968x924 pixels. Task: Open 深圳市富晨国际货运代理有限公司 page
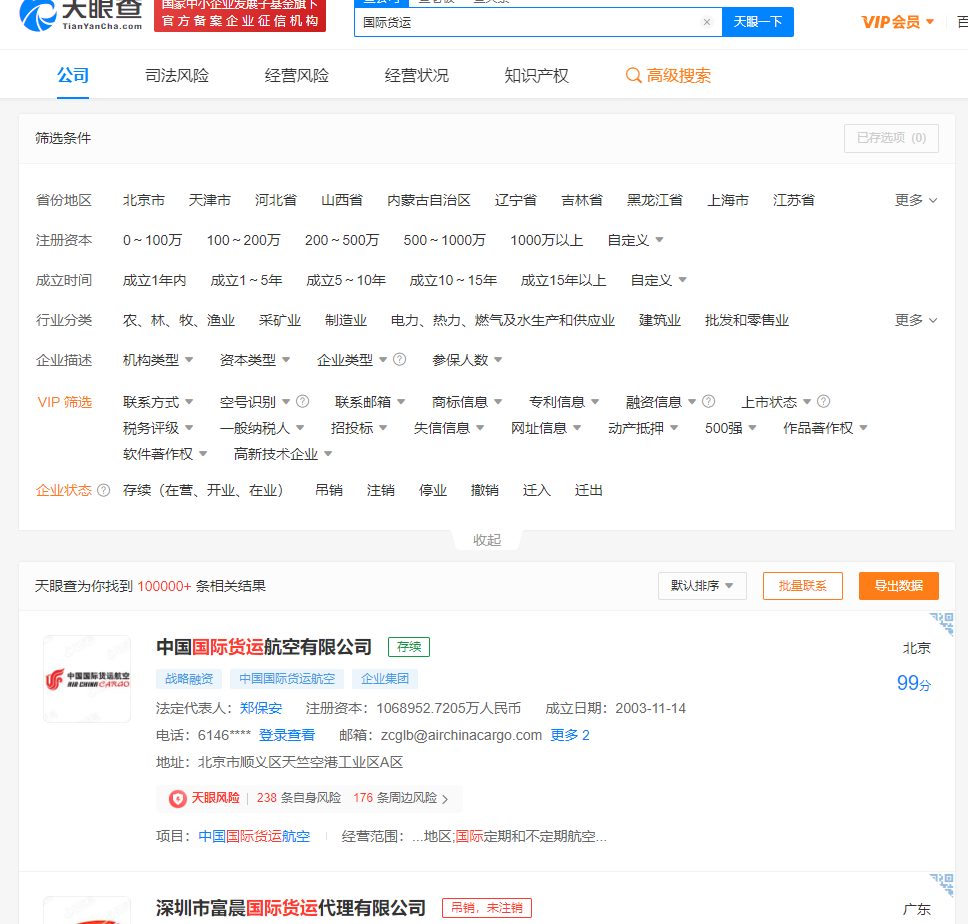pyautogui.click(x=291, y=908)
